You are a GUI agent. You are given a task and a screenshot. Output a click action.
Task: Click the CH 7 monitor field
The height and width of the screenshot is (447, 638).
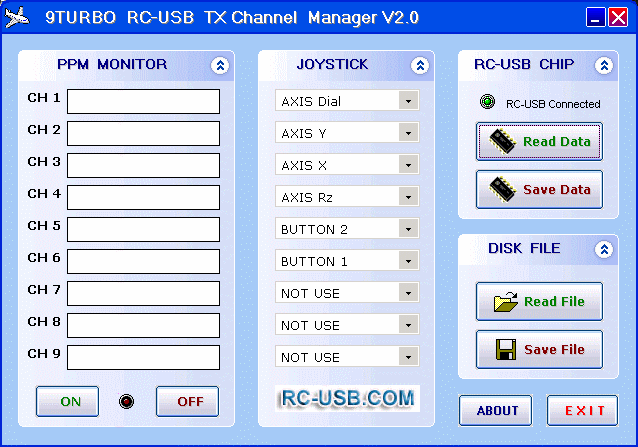pyautogui.click(x=144, y=293)
